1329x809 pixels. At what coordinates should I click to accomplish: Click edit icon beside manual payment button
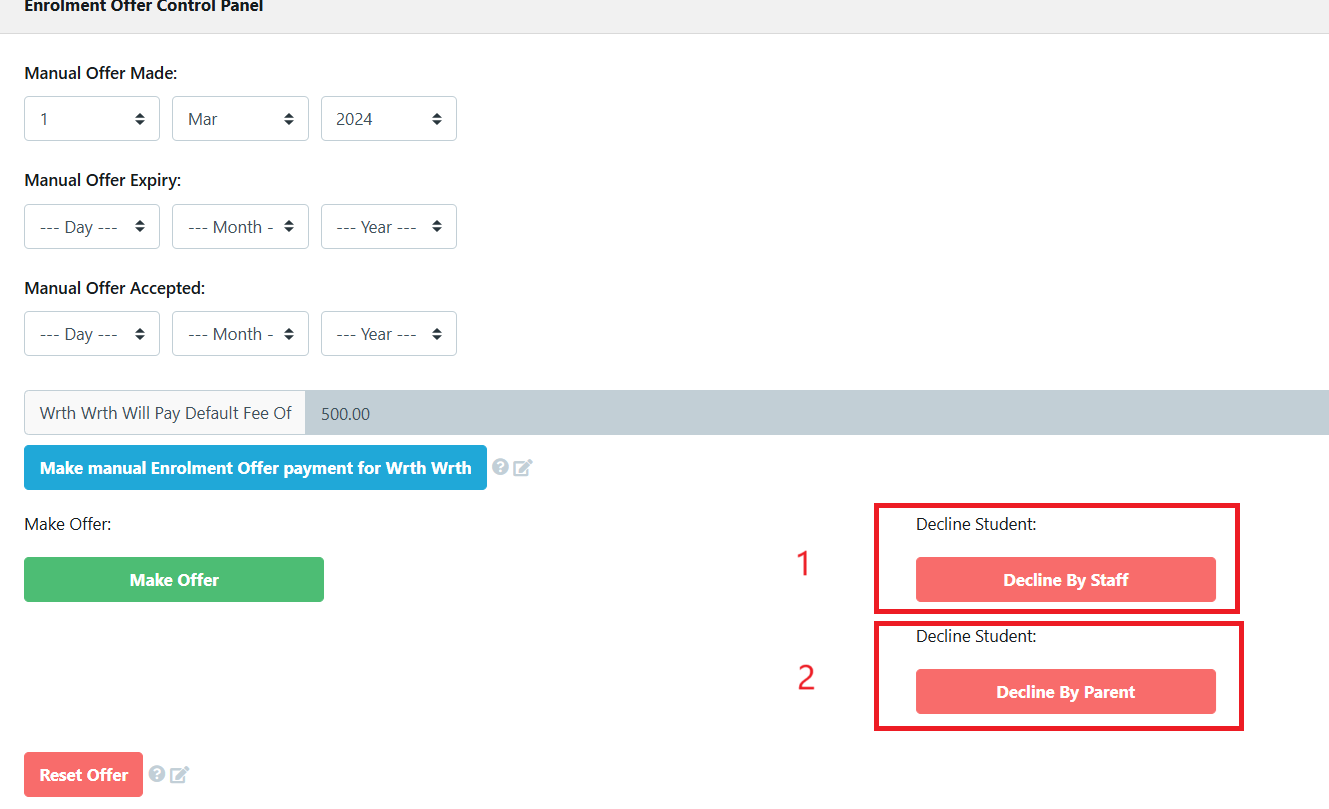click(x=522, y=467)
